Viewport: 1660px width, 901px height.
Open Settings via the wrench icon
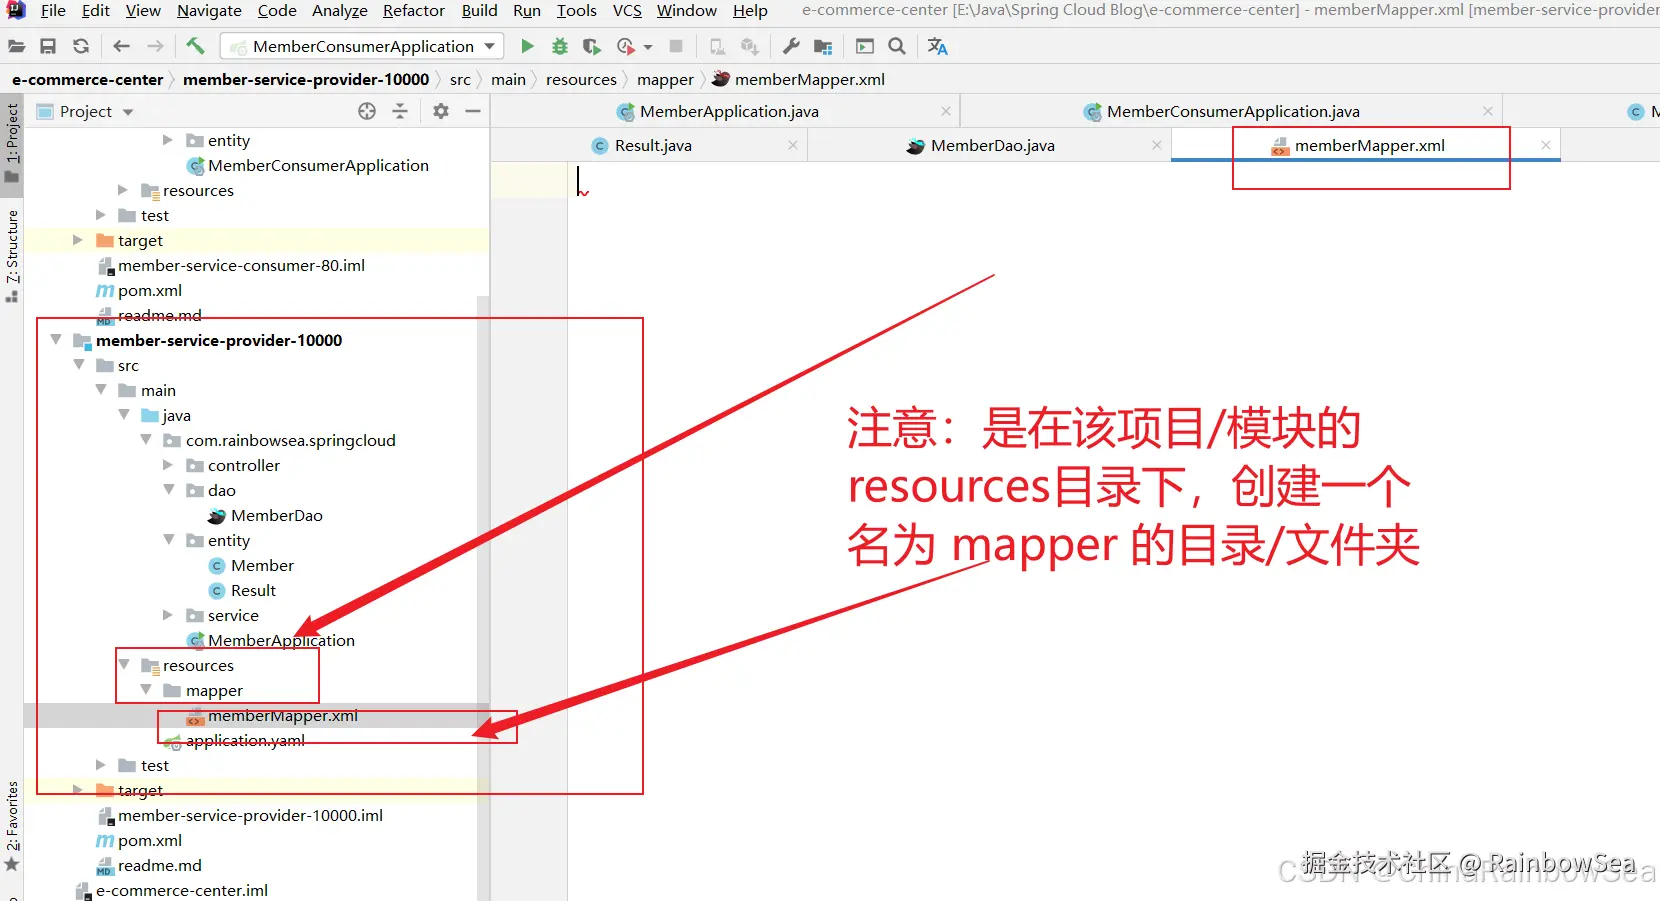tap(791, 46)
